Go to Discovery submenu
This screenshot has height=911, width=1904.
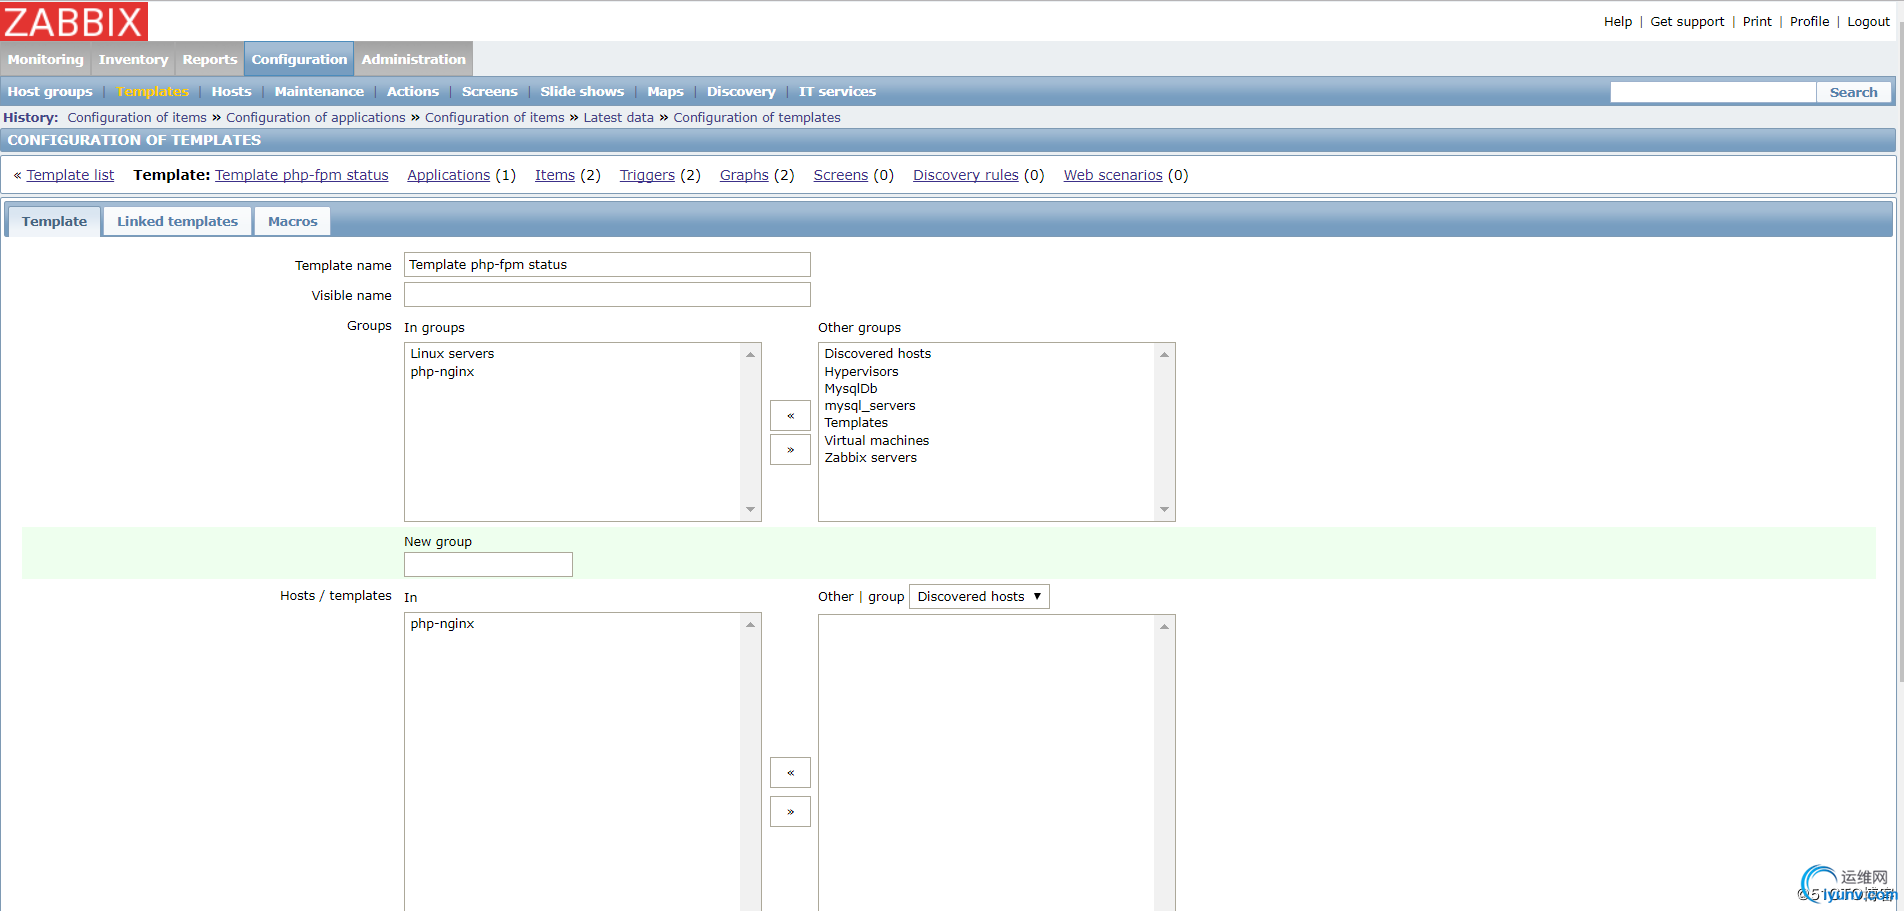pyautogui.click(x=741, y=92)
